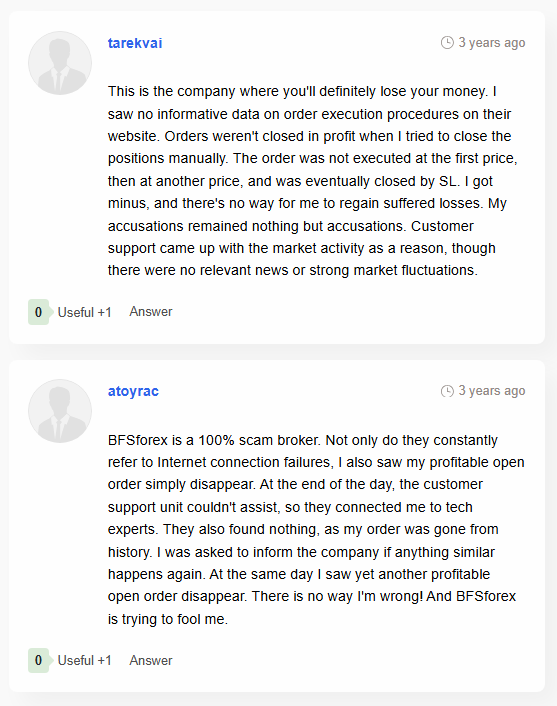The height and width of the screenshot is (706, 557).
Task: Click the vote count badge on tarekvai's review
Action: point(39,312)
